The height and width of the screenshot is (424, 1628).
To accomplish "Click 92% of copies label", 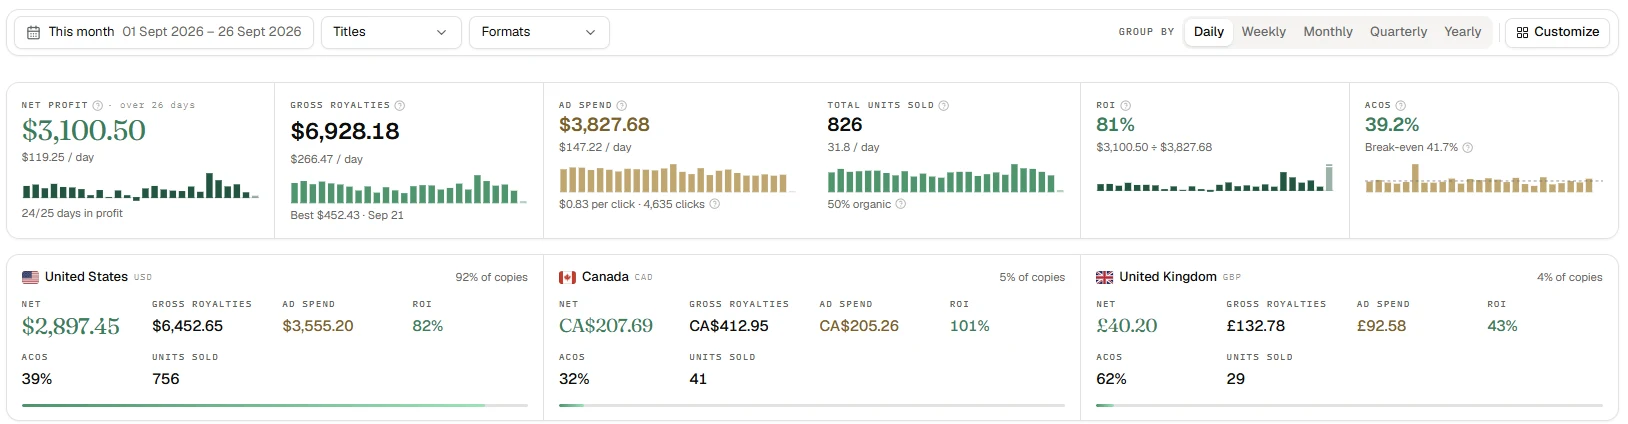I will [492, 277].
